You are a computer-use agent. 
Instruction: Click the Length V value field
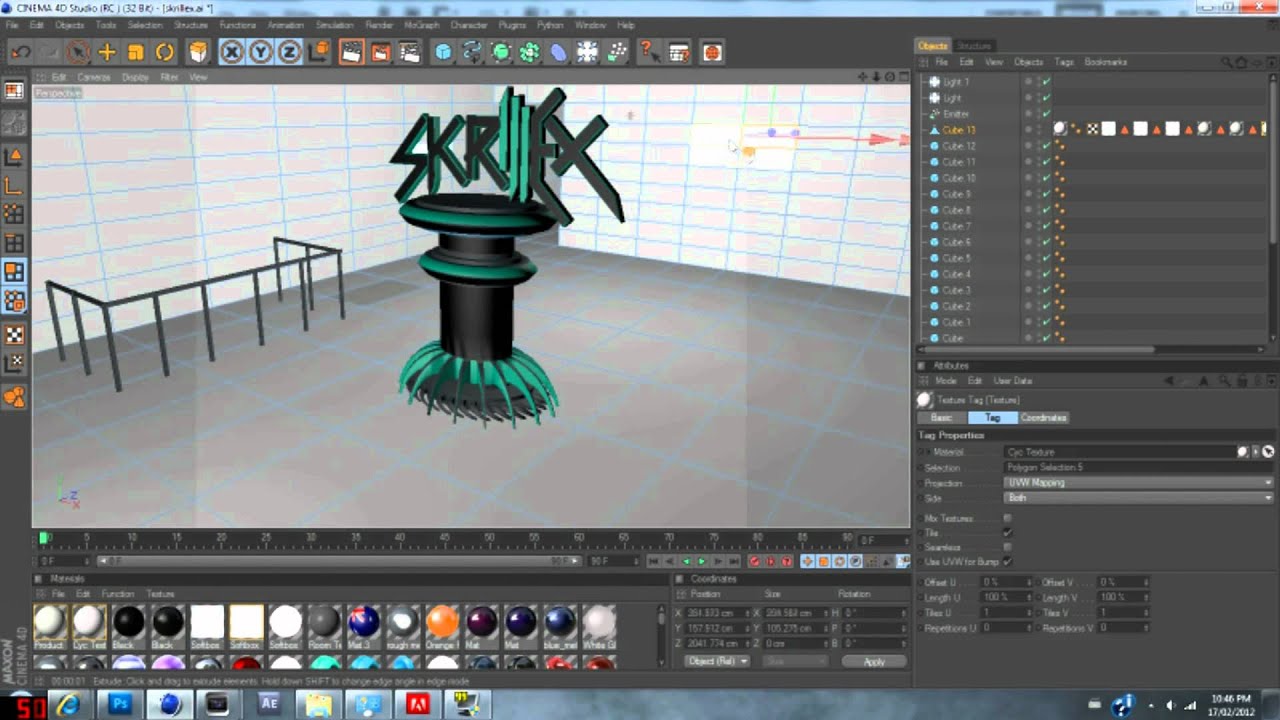[x=1121, y=597]
